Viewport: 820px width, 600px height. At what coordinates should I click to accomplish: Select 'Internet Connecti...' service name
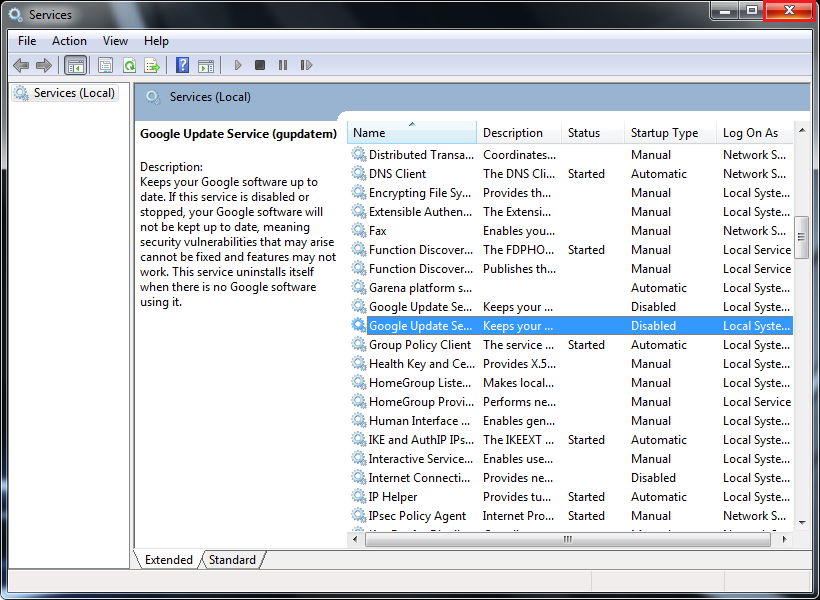tap(419, 478)
